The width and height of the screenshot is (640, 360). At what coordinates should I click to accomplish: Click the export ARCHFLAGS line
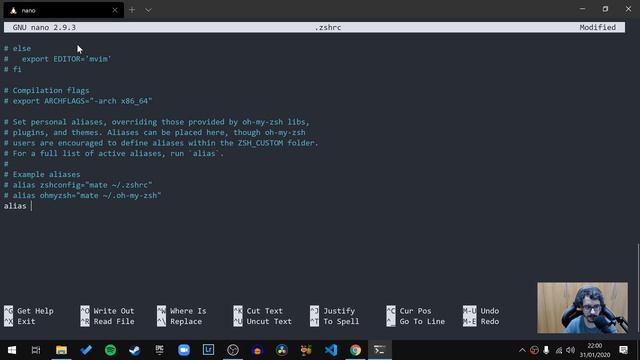point(78,101)
